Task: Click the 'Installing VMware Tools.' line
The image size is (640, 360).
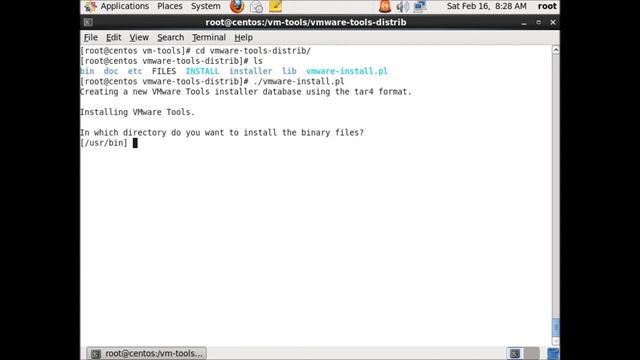Action: 138,112
